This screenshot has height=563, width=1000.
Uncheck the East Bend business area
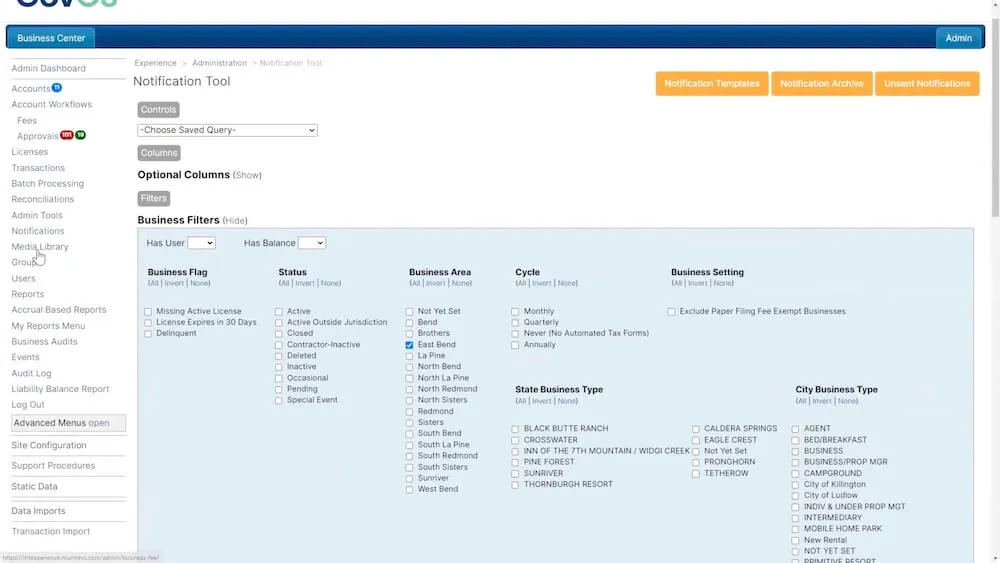coord(409,345)
